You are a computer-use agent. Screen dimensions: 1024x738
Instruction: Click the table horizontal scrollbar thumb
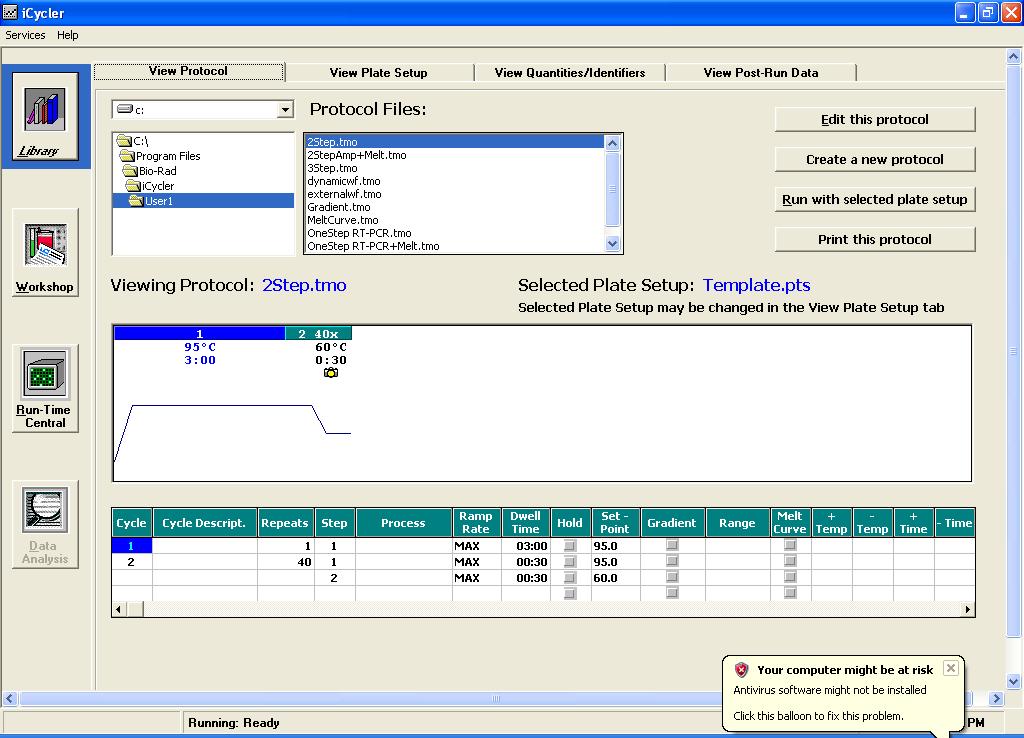135,609
